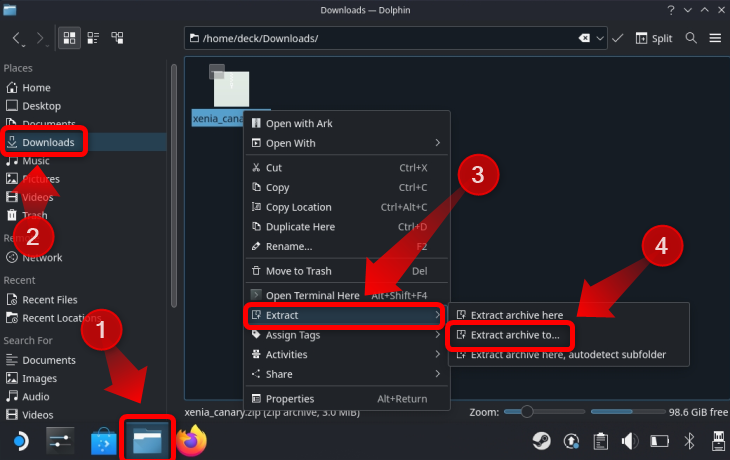Choose Duplicate Here

point(347,227)
